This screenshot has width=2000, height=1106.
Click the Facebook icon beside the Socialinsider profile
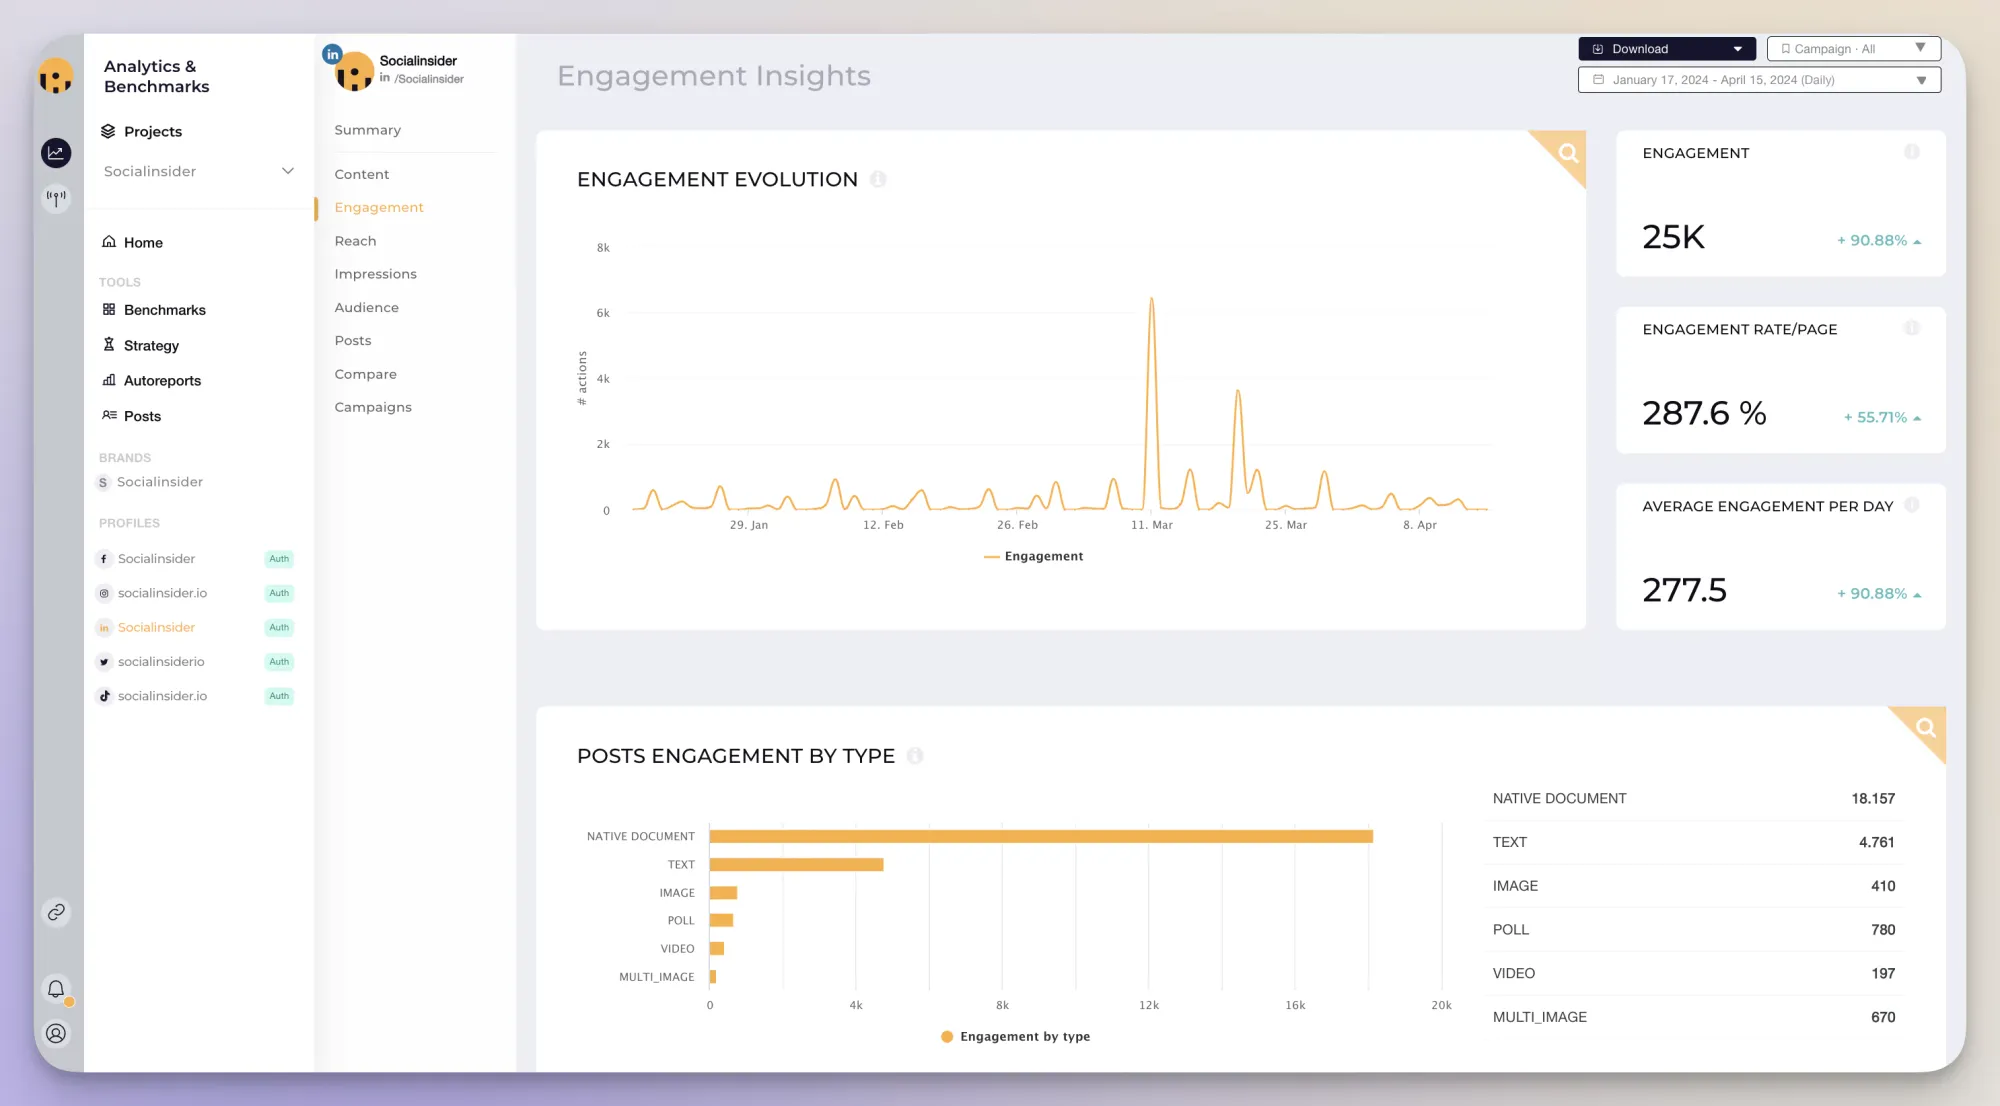point(104,559)
